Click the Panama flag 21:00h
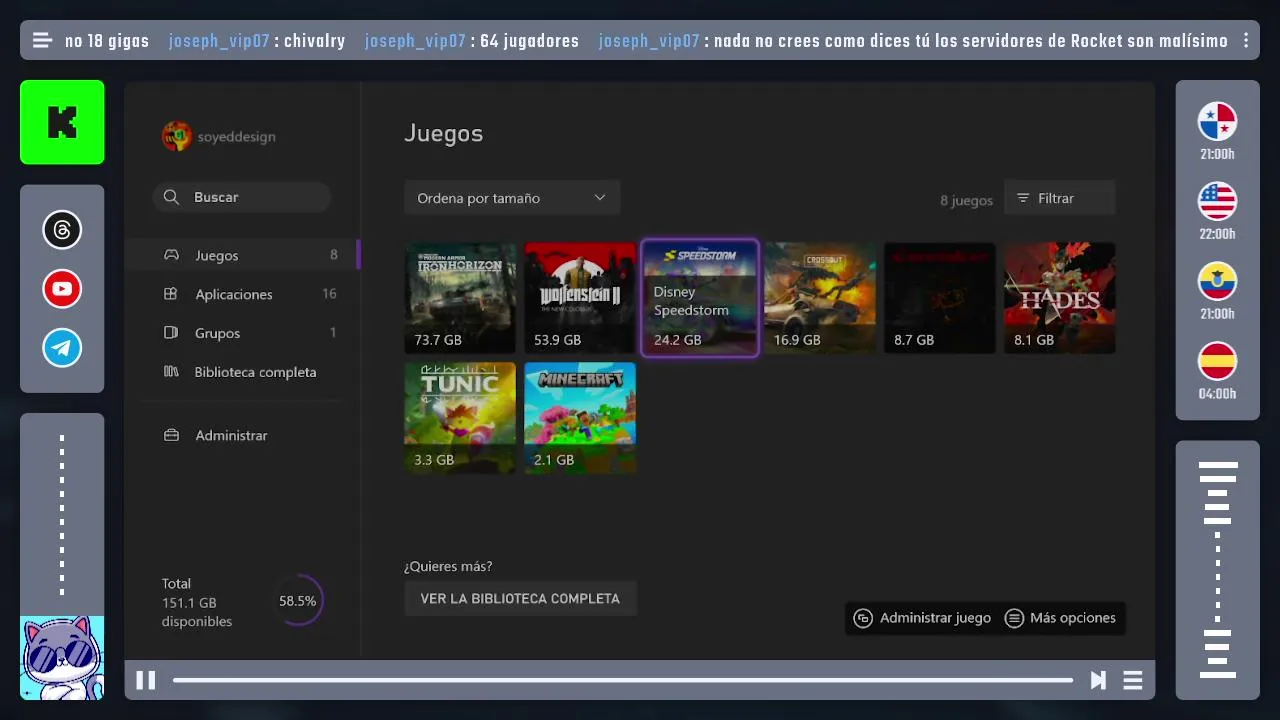The image size is (1280, 720). coord(1217,122)
